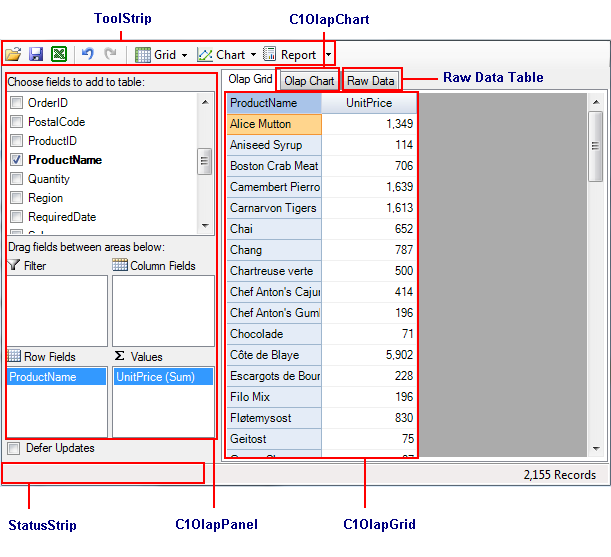Redo the last undone action
The image size is (611, 557).
110,53
